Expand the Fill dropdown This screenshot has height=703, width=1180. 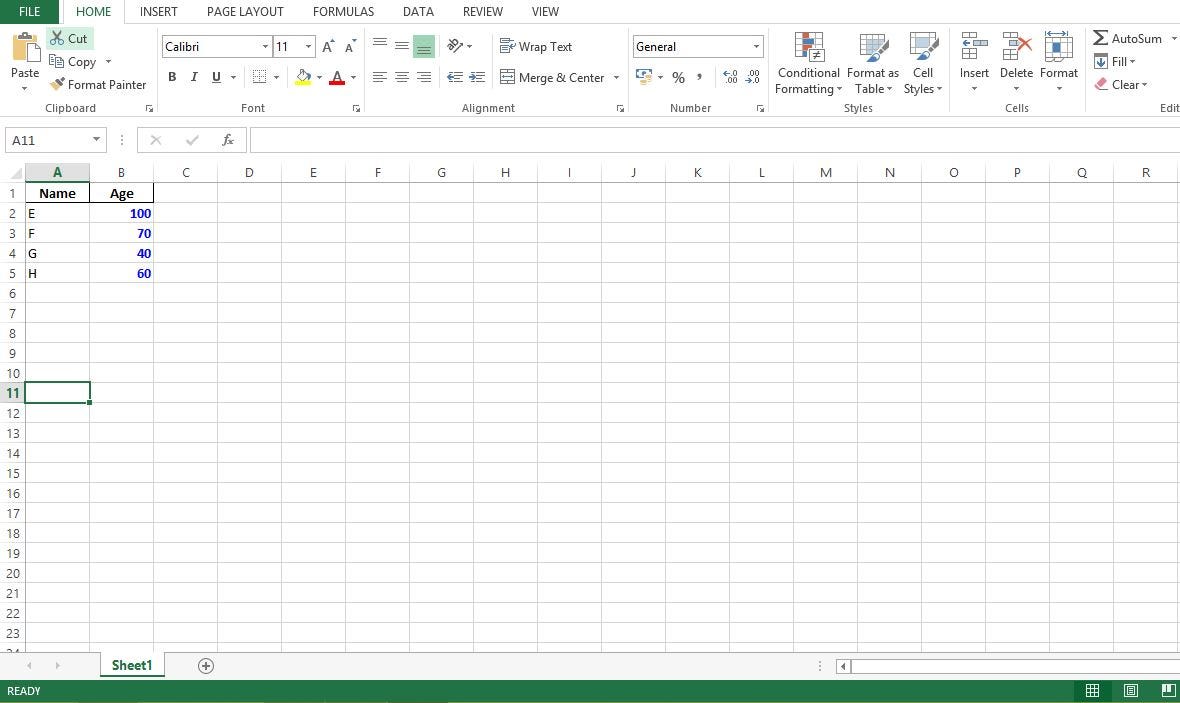(1132, 62)
